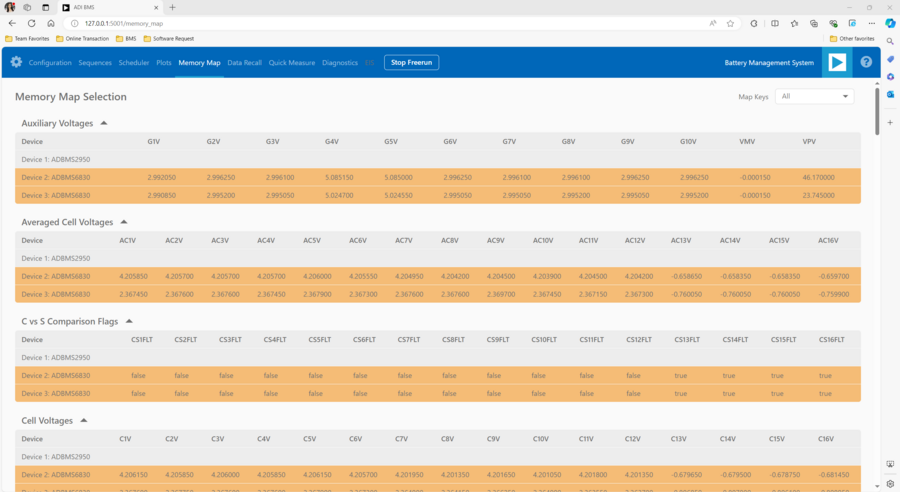Open the Map Keys dropdown
900x492 pixels.
815,96
